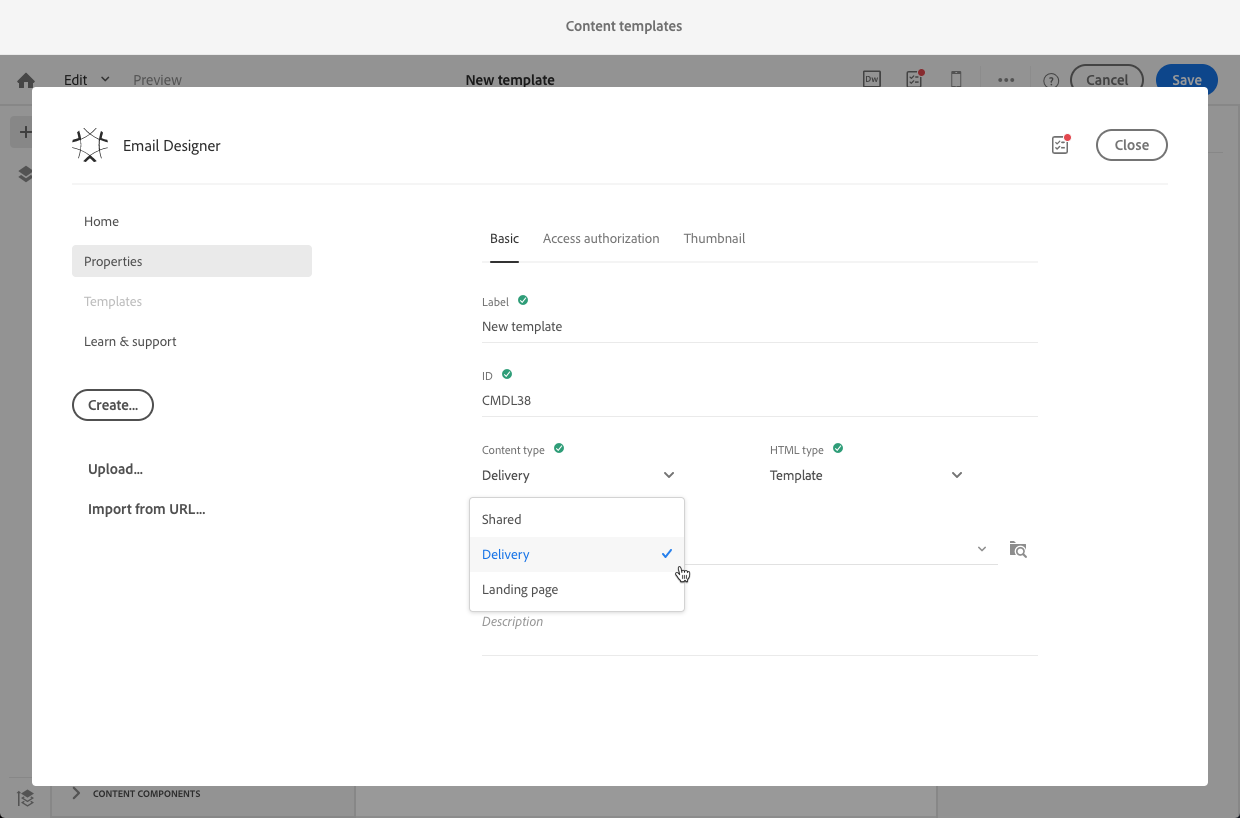Click the folder search icon
The height and width of the screenshot is (818, 1240).
1018,549
